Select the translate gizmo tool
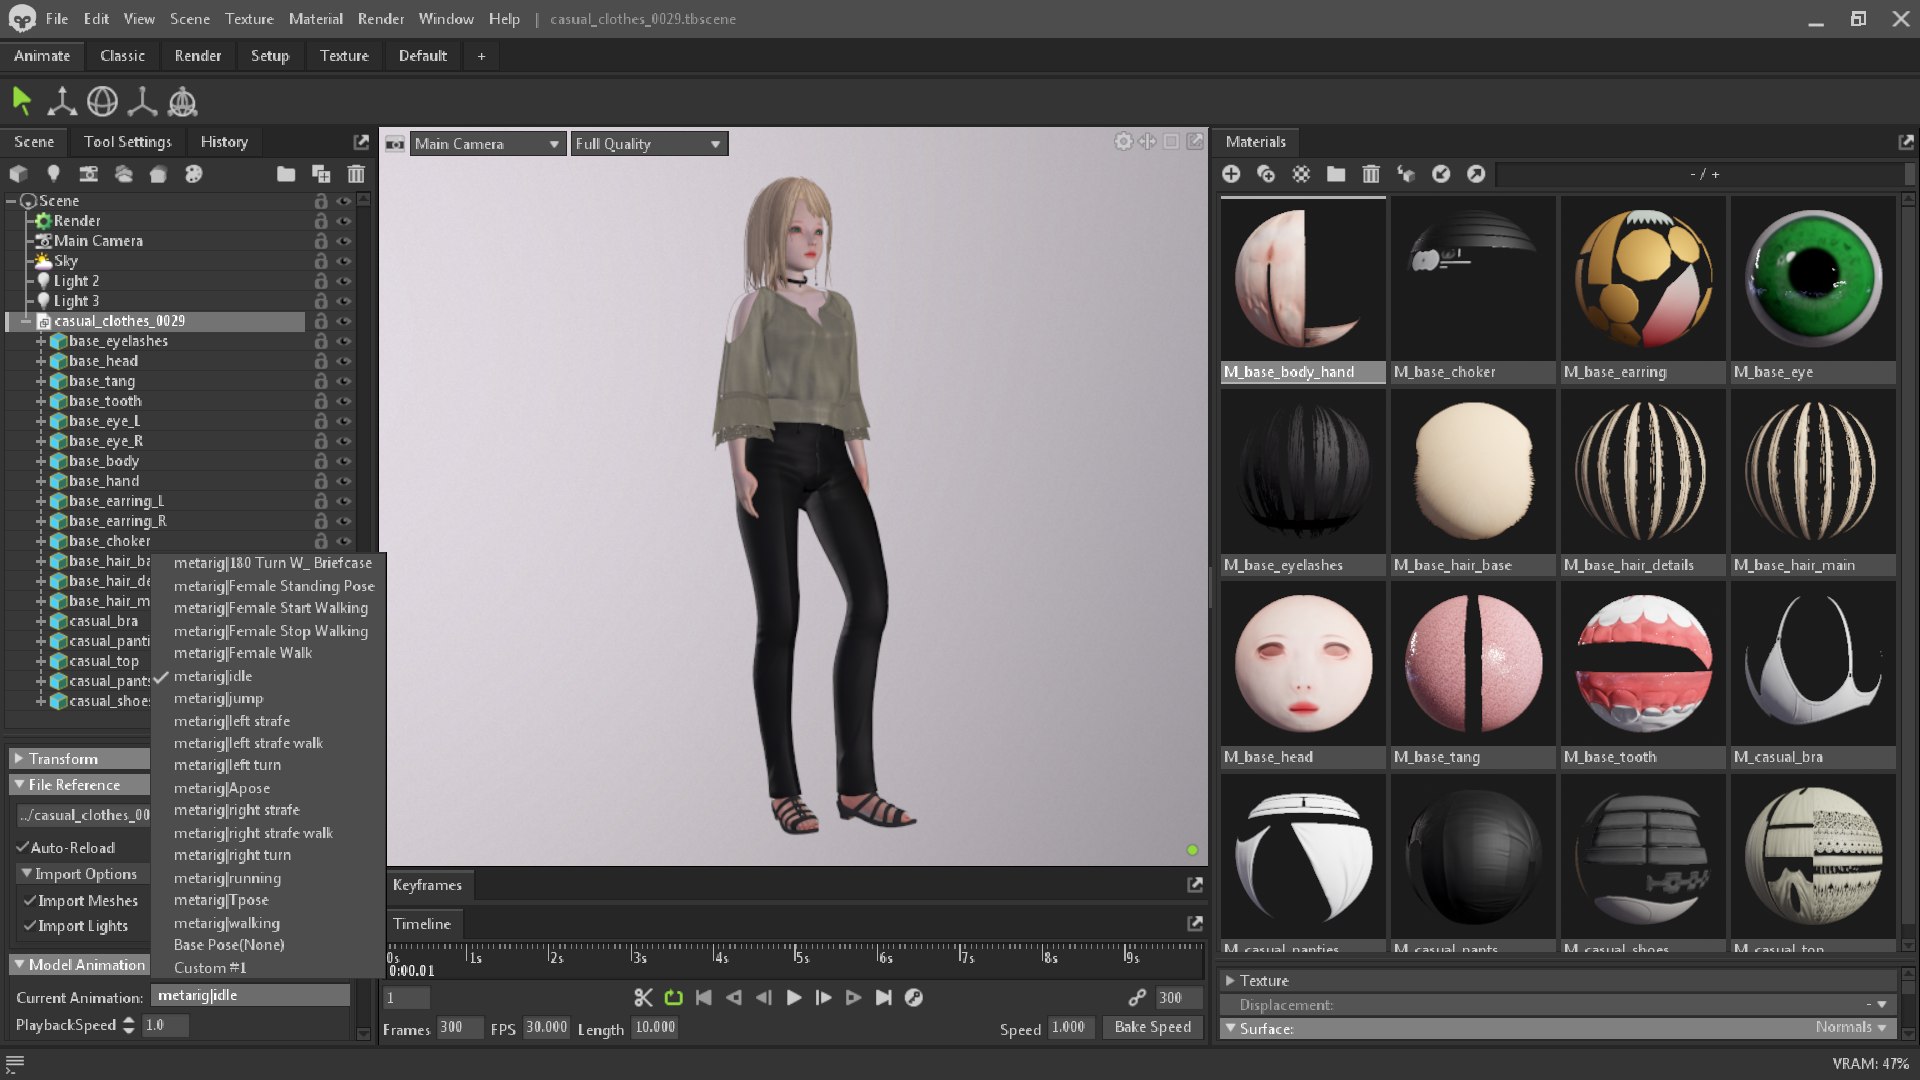Image resolution: width=1920 pixels, height=1080 pixels. click(62, 101)
